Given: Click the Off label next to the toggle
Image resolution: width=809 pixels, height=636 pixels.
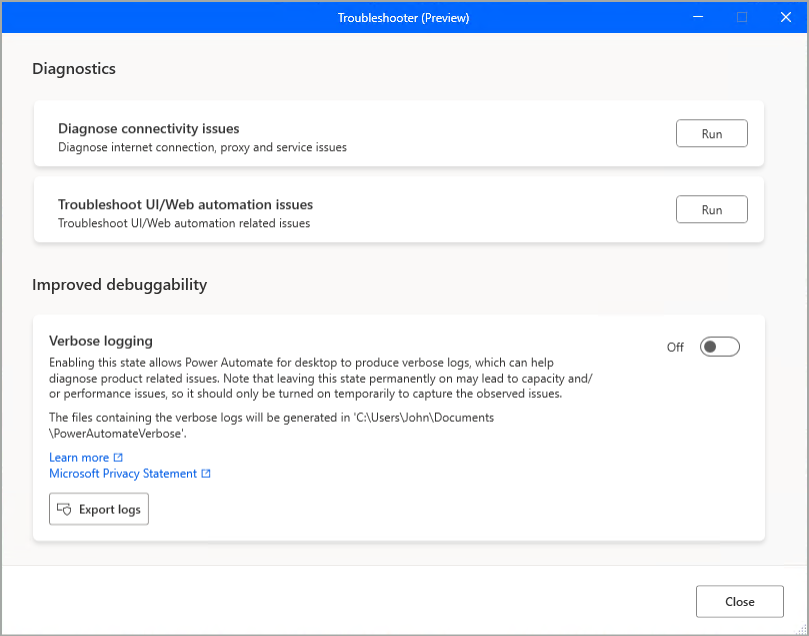Looking at the screenshot, I should 675,346.
